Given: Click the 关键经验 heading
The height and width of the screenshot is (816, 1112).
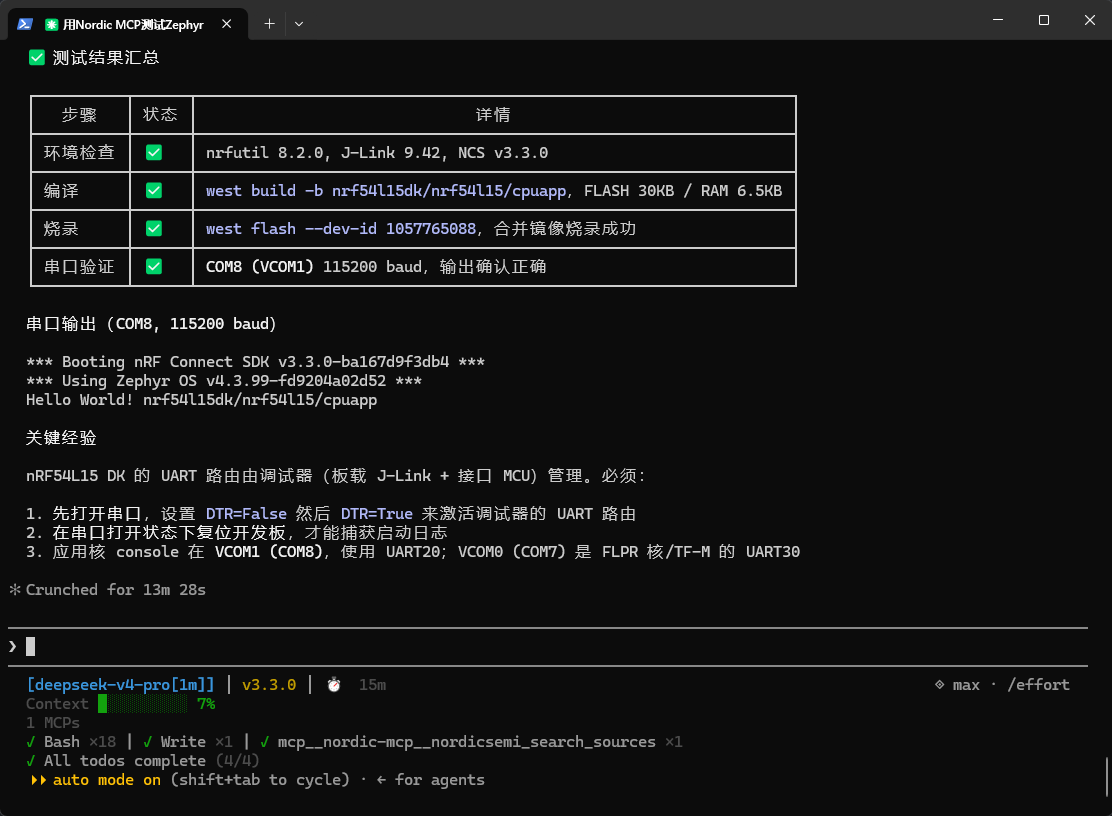Looking at the screenshot, I should 61,438.
